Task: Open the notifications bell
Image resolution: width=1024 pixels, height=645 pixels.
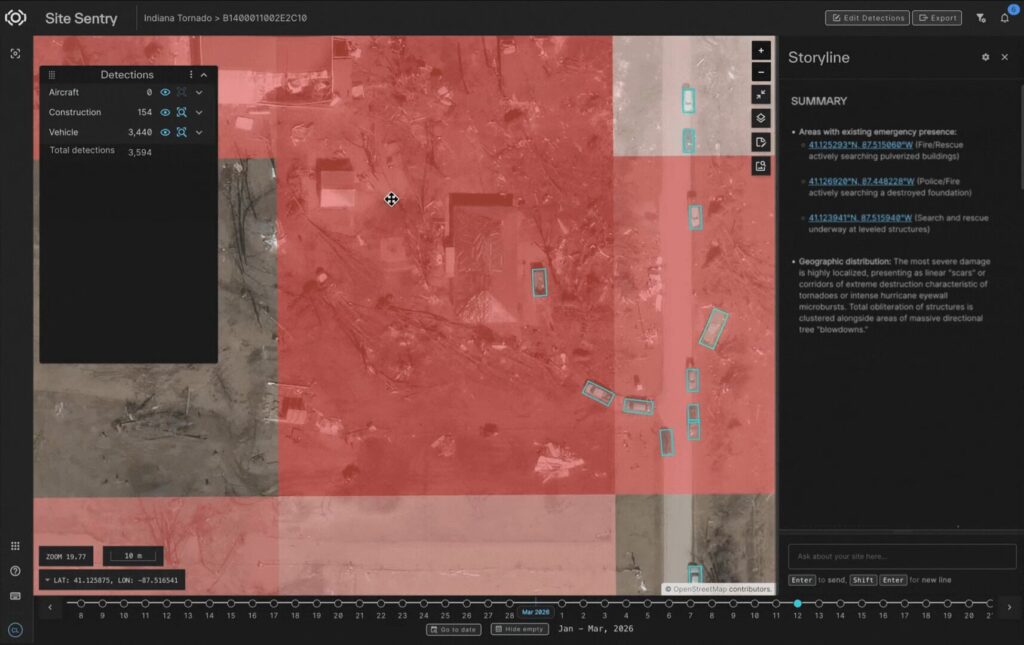Action: (1005, 18)
